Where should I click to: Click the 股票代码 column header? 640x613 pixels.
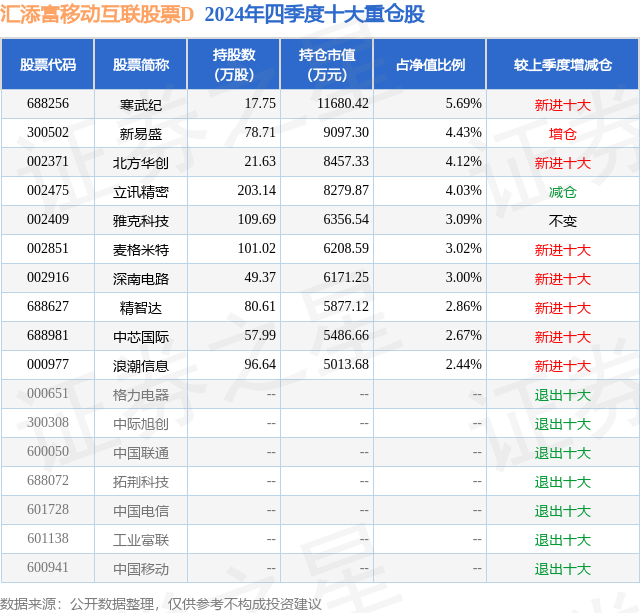click(48, 64)
